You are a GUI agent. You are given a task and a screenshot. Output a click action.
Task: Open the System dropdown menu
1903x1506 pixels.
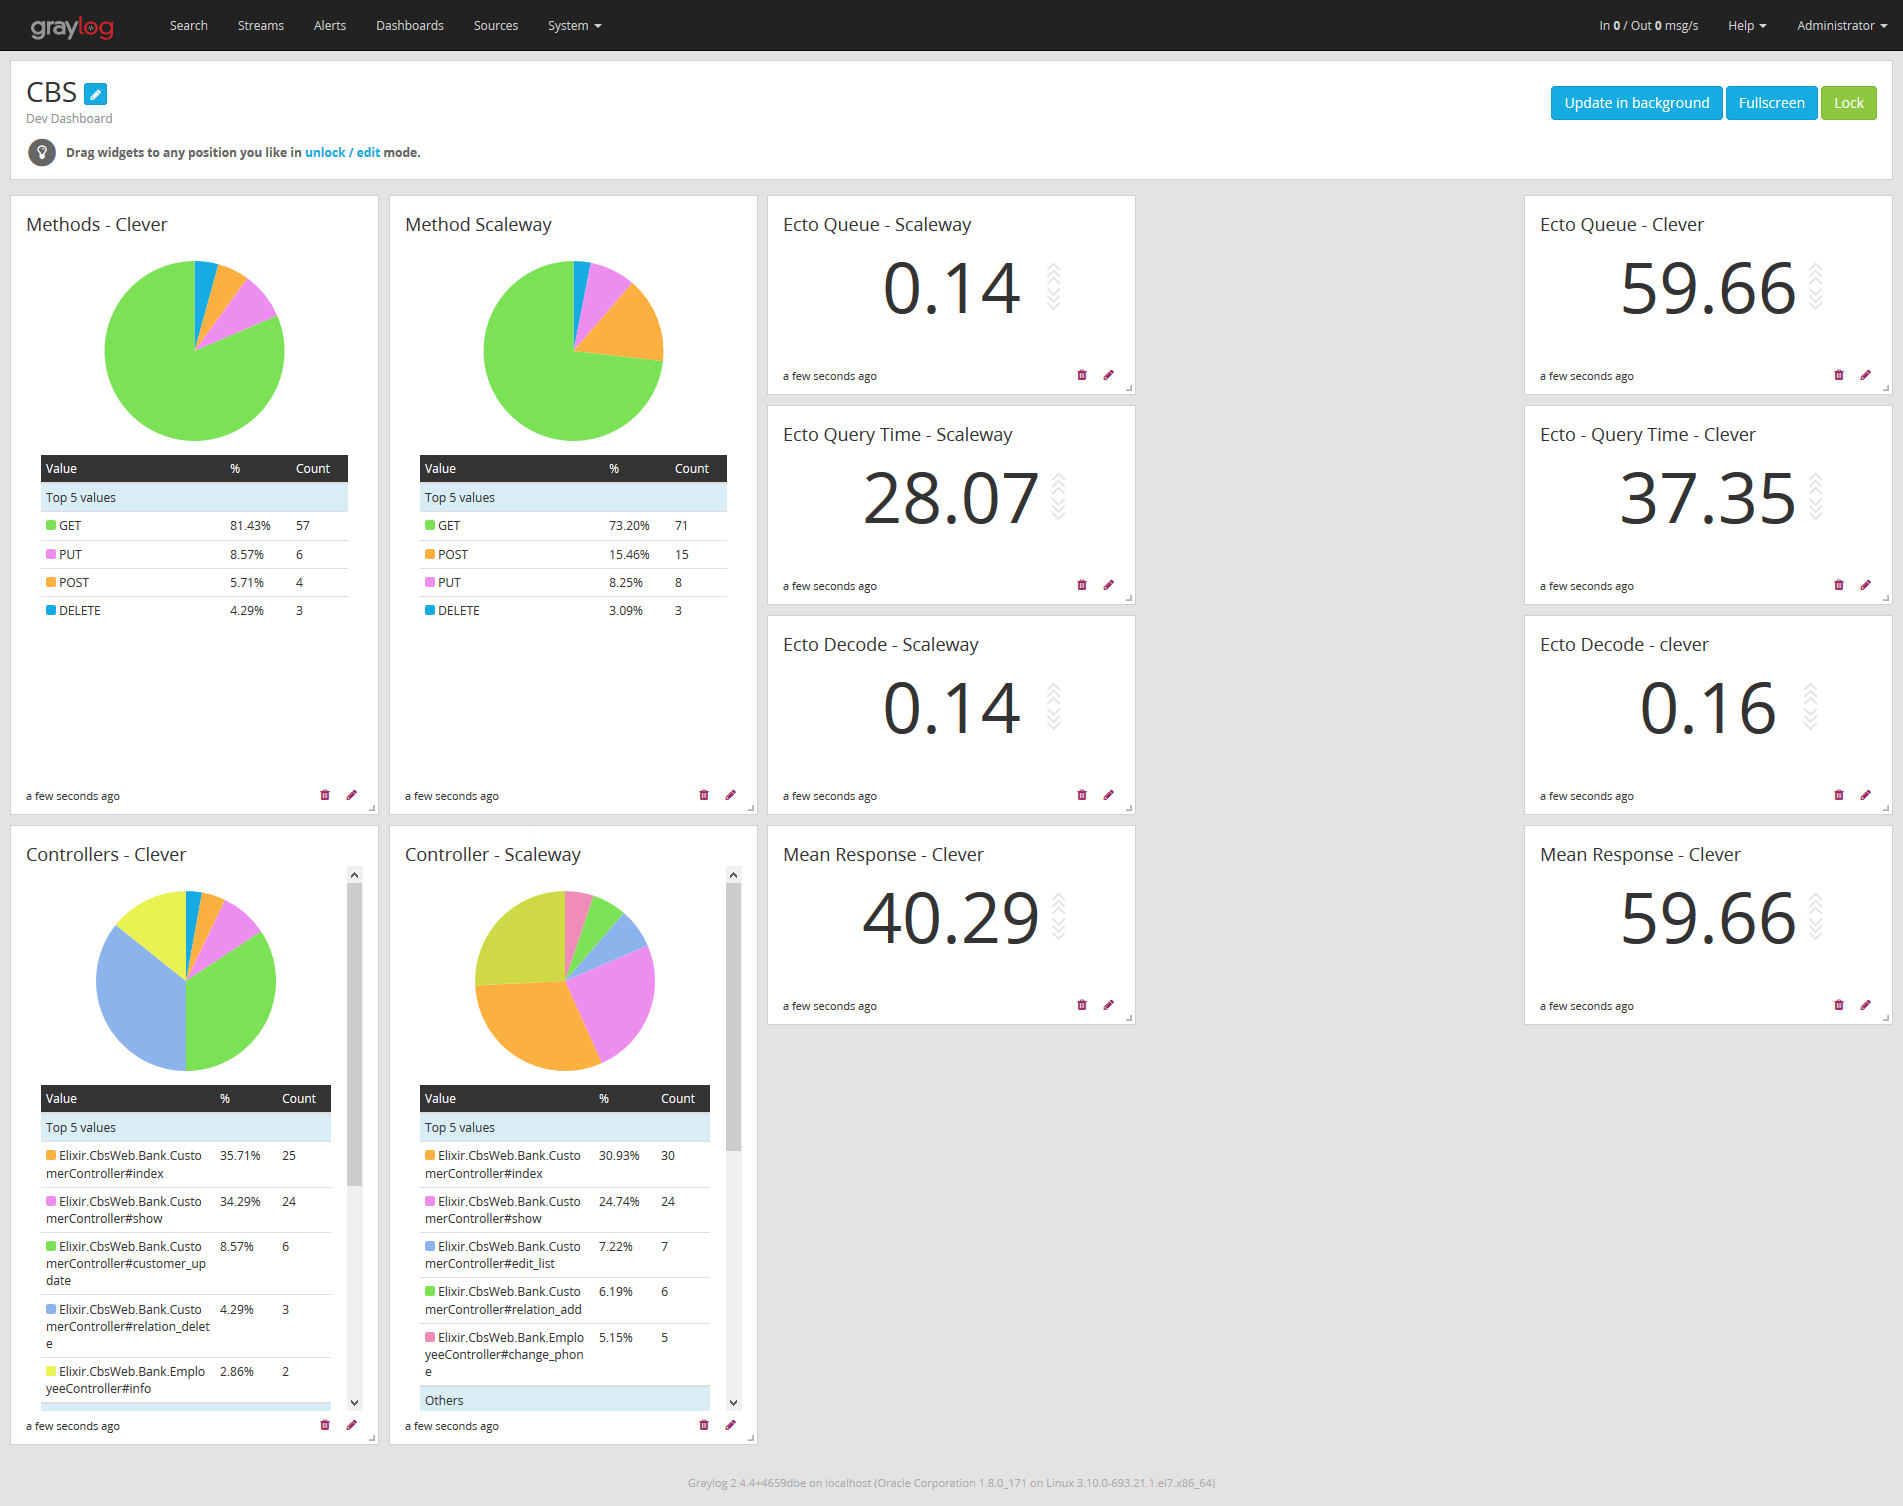point(574,26)
